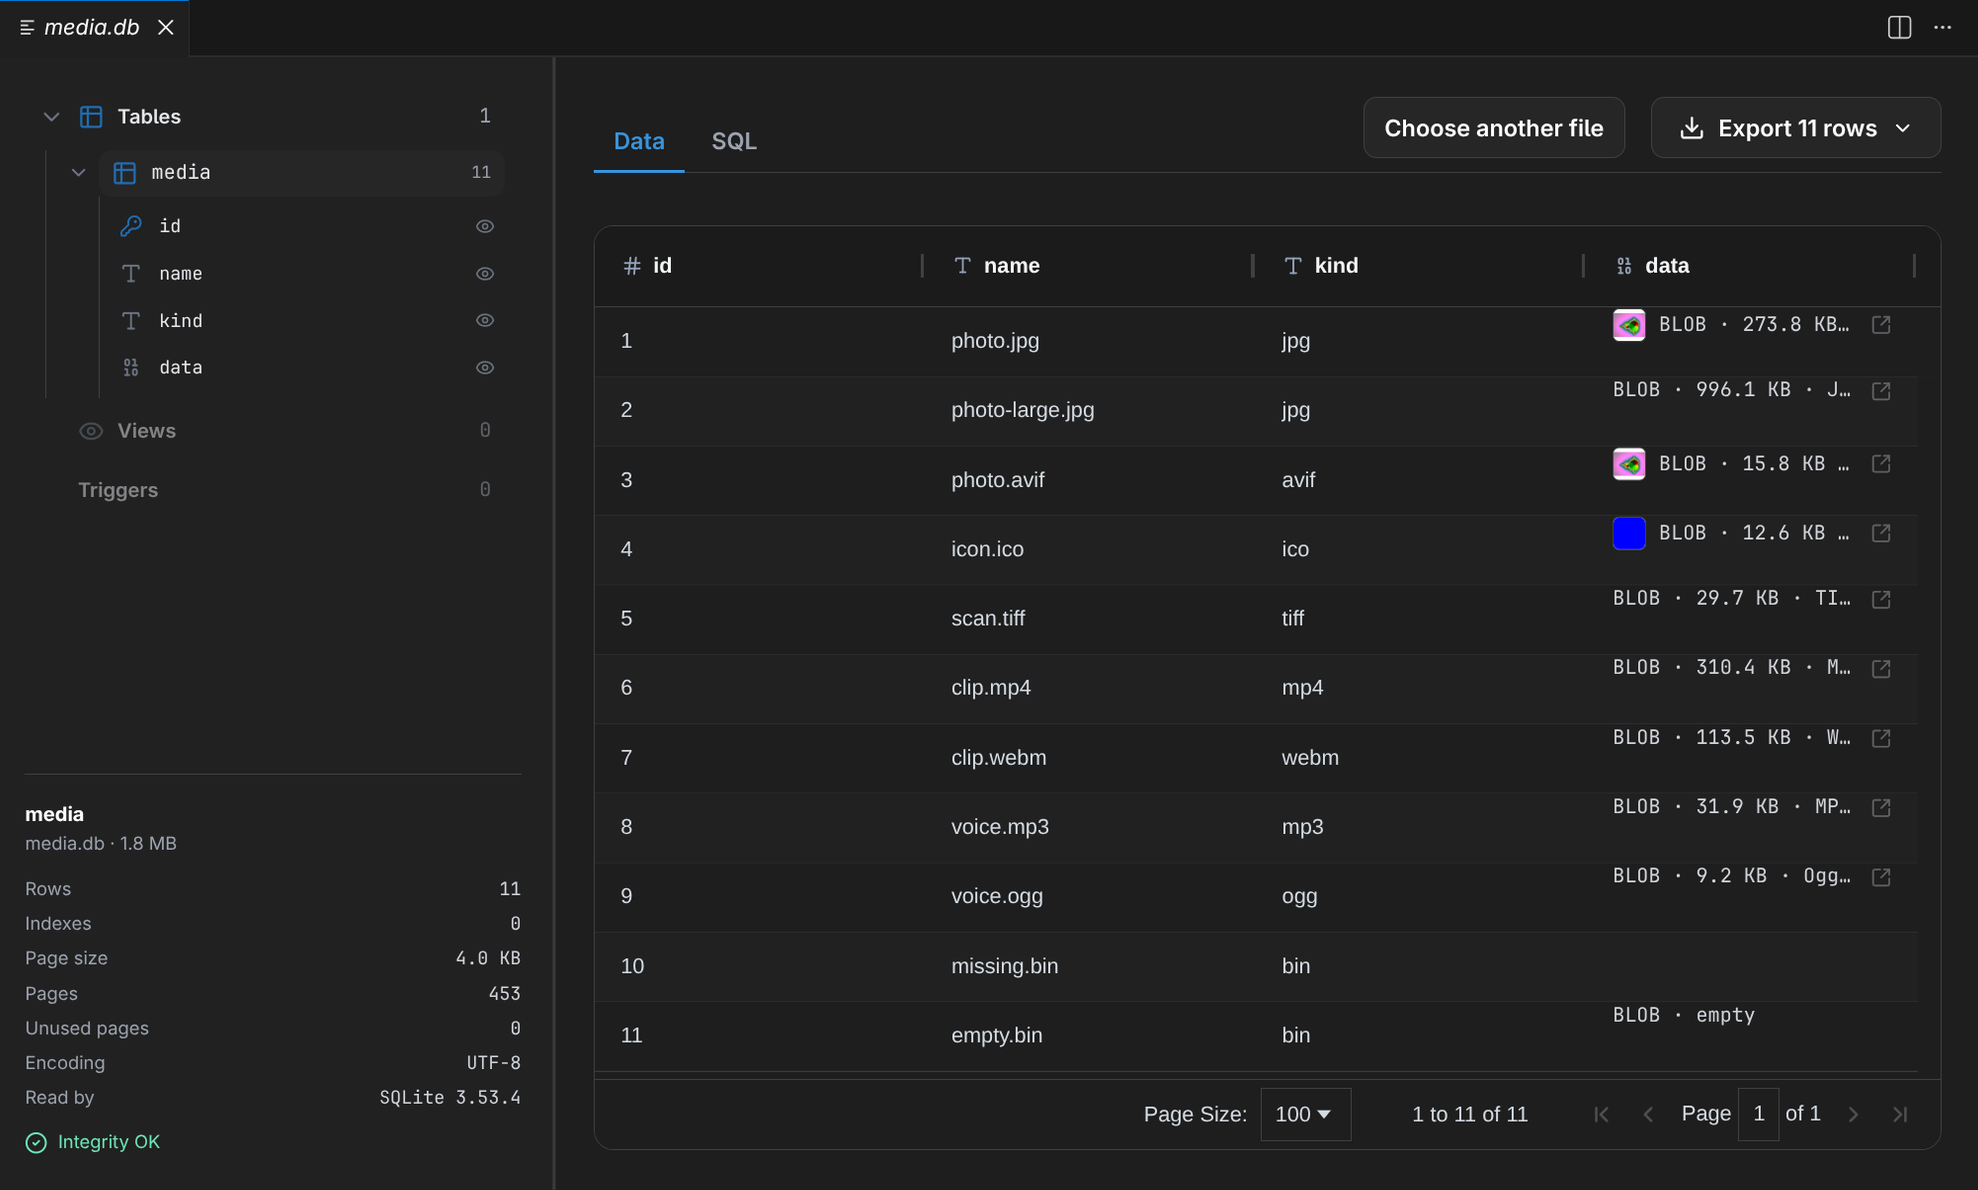Switch to the Data tab
This screenshot has height=1190, width=1978.
[639, 141]
